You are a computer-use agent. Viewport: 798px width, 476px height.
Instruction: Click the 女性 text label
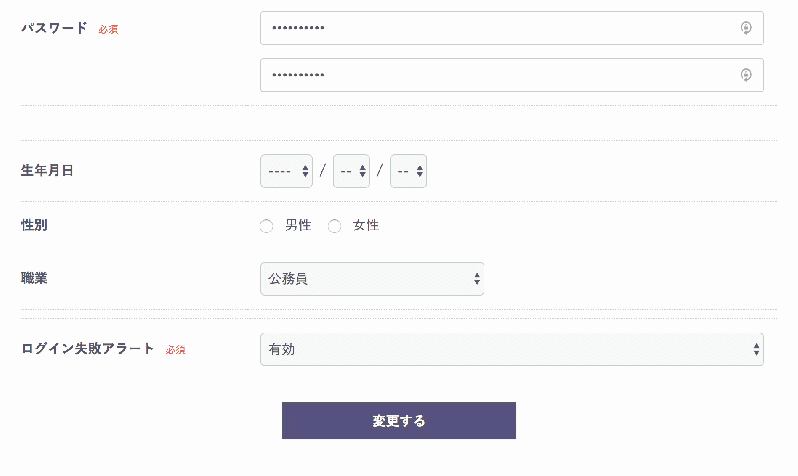[x=366, y=225]
